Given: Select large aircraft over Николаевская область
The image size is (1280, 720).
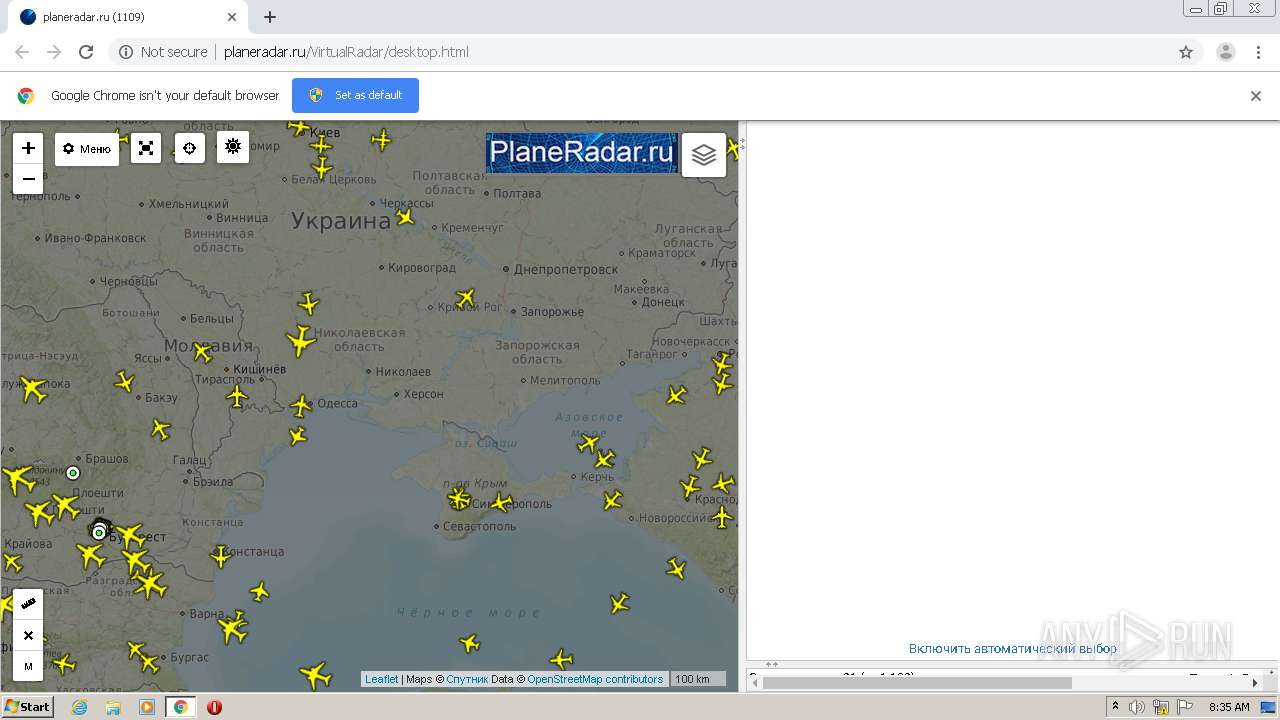Looking at the screenshot, I should [x=300, y=341].
